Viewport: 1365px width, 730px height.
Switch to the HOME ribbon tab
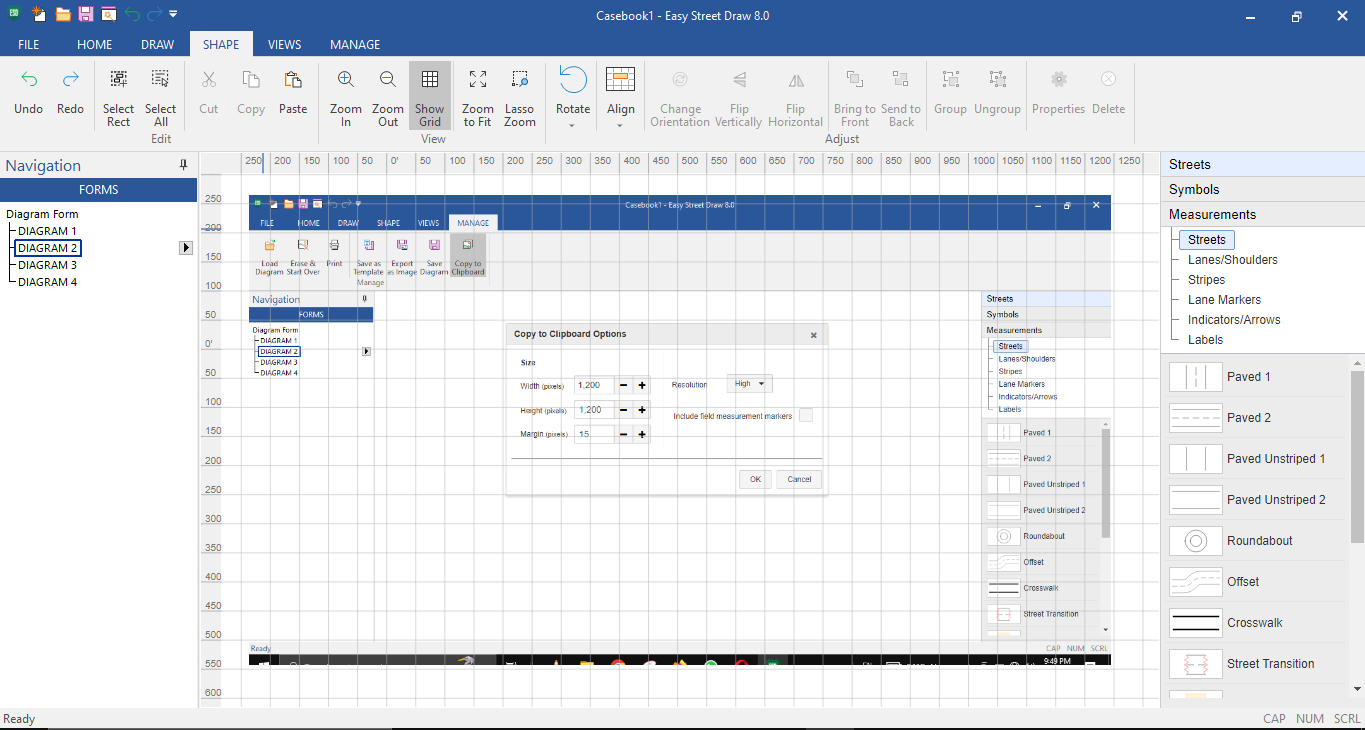pyautogui.click(x=95, y=44)
